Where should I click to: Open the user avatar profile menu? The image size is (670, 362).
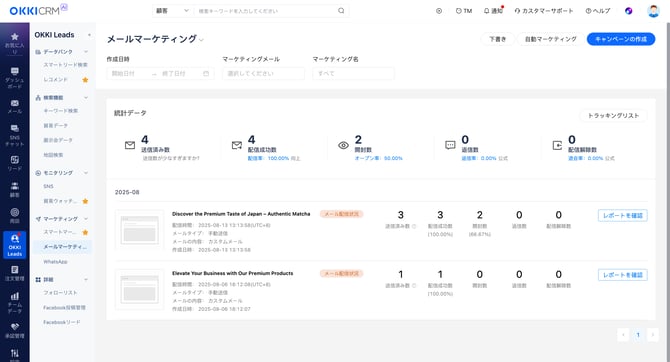(653, 11)
